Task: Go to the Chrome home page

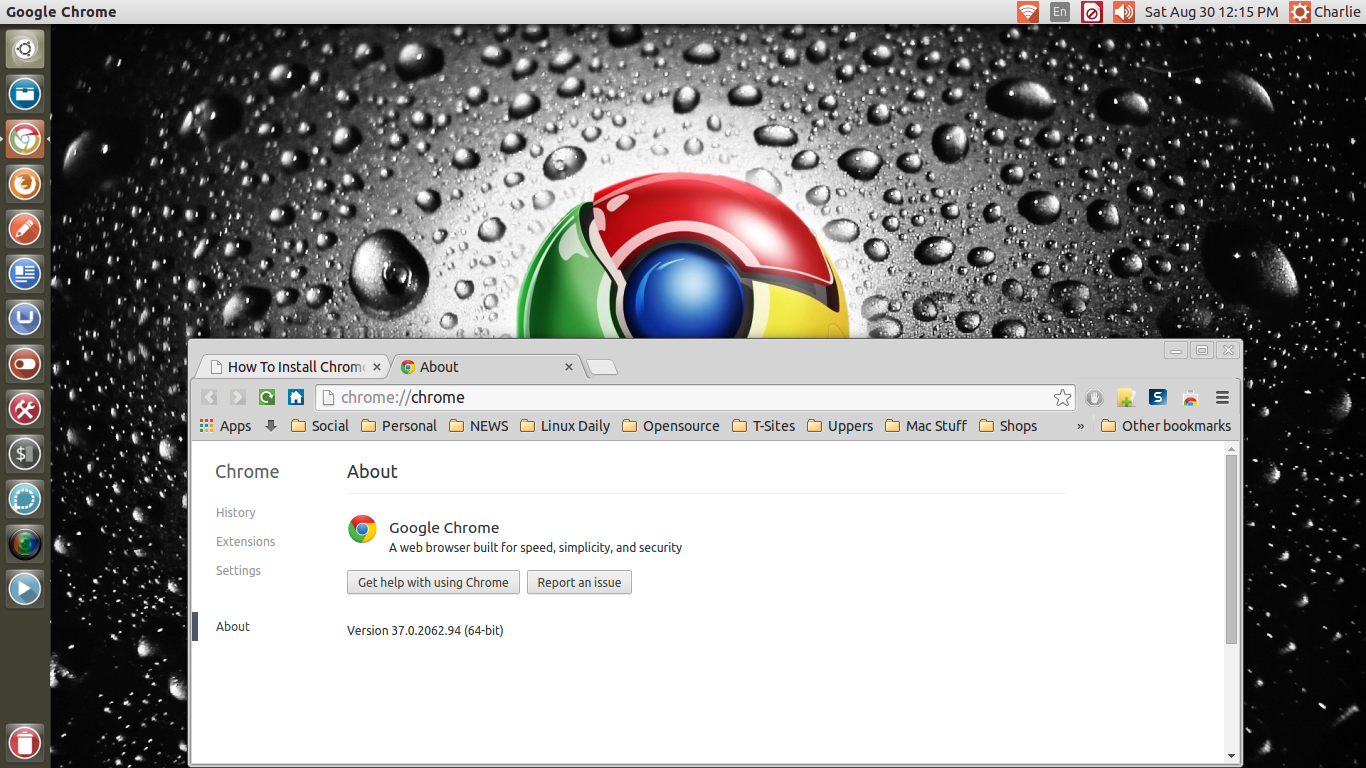Action: 296,397
